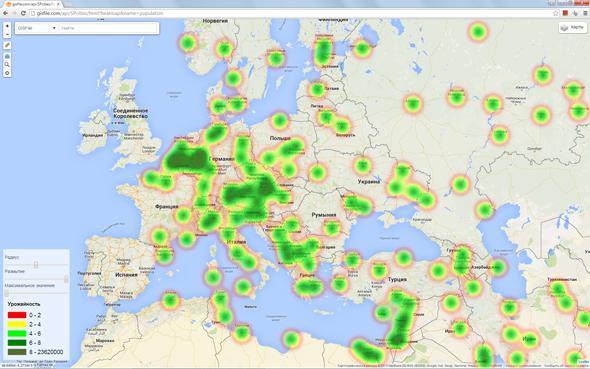This screenshot has width=590, height=369.
Task: Bookmark page using the star icon
Action: 555,13
